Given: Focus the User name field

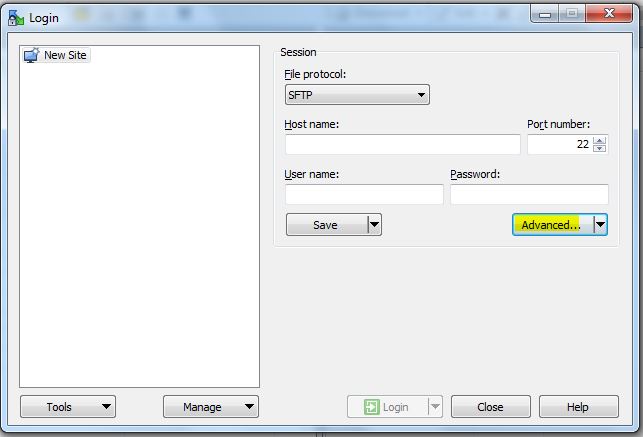Looking at the screenshot, I should click(x=364, y=194).
